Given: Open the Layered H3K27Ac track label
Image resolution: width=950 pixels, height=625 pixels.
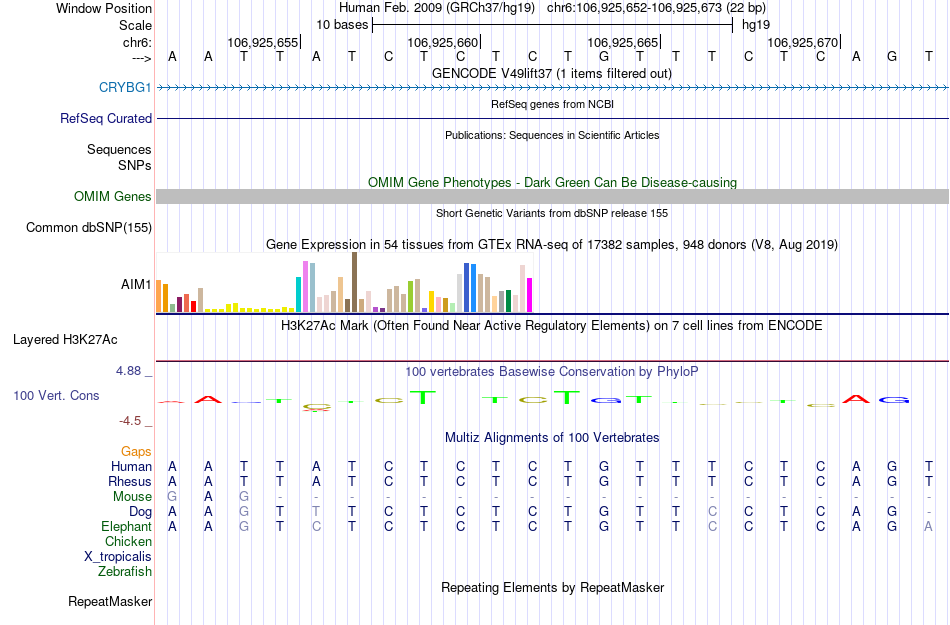Looking at the screenshot, I should 65,339.
